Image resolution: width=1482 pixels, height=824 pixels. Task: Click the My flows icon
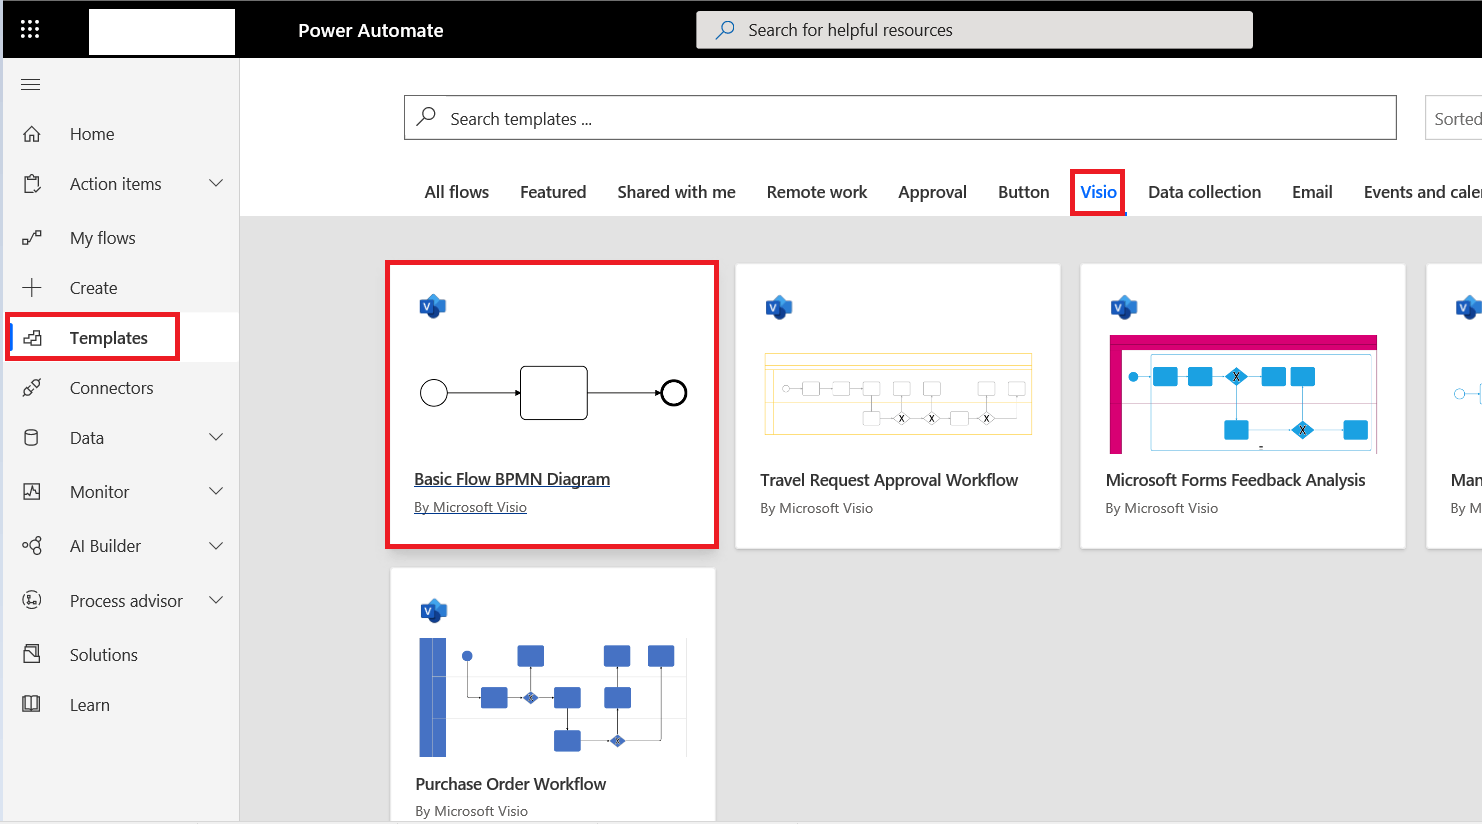pyautogui.click(x=32, y=238)
